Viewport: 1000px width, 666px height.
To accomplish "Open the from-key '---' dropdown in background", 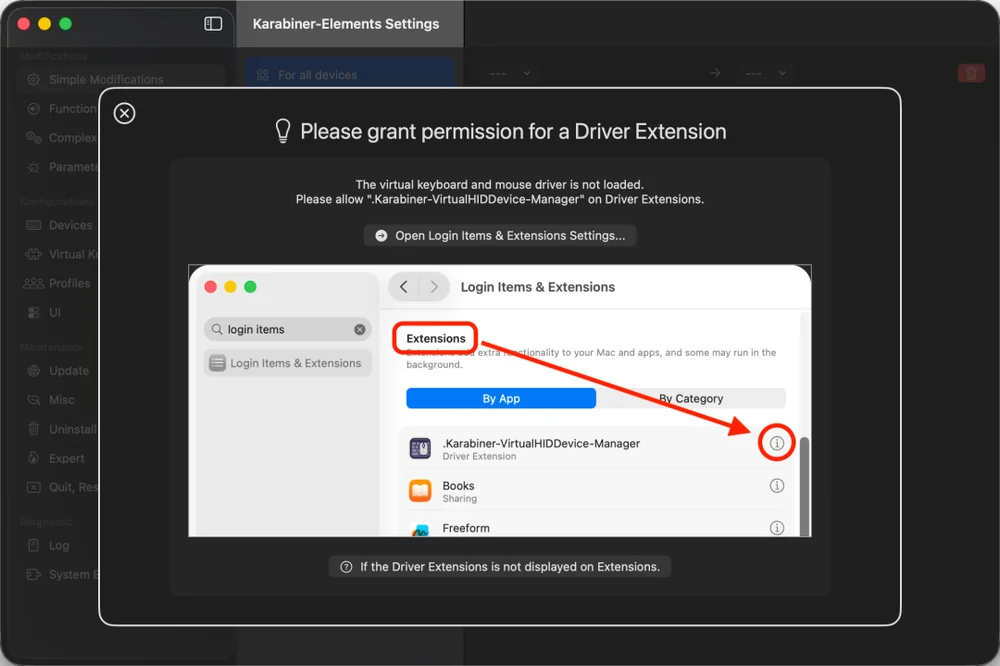I will point(510,73).
